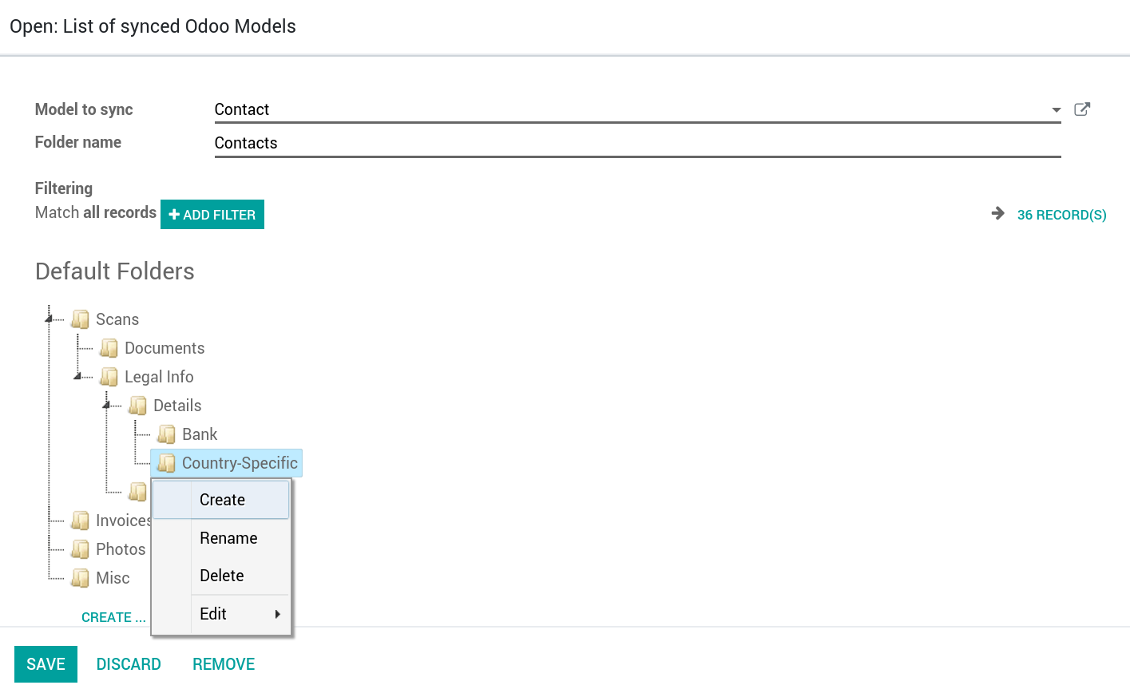Click the Legal Info folder icon
This screenshot has width=1130, height=685.
[110, 377]
